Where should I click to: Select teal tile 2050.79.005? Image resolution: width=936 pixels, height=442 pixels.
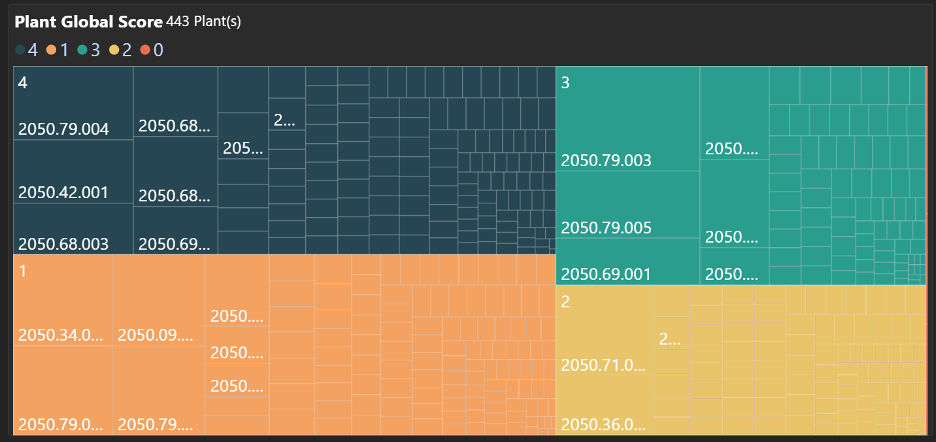coord(627,204)
